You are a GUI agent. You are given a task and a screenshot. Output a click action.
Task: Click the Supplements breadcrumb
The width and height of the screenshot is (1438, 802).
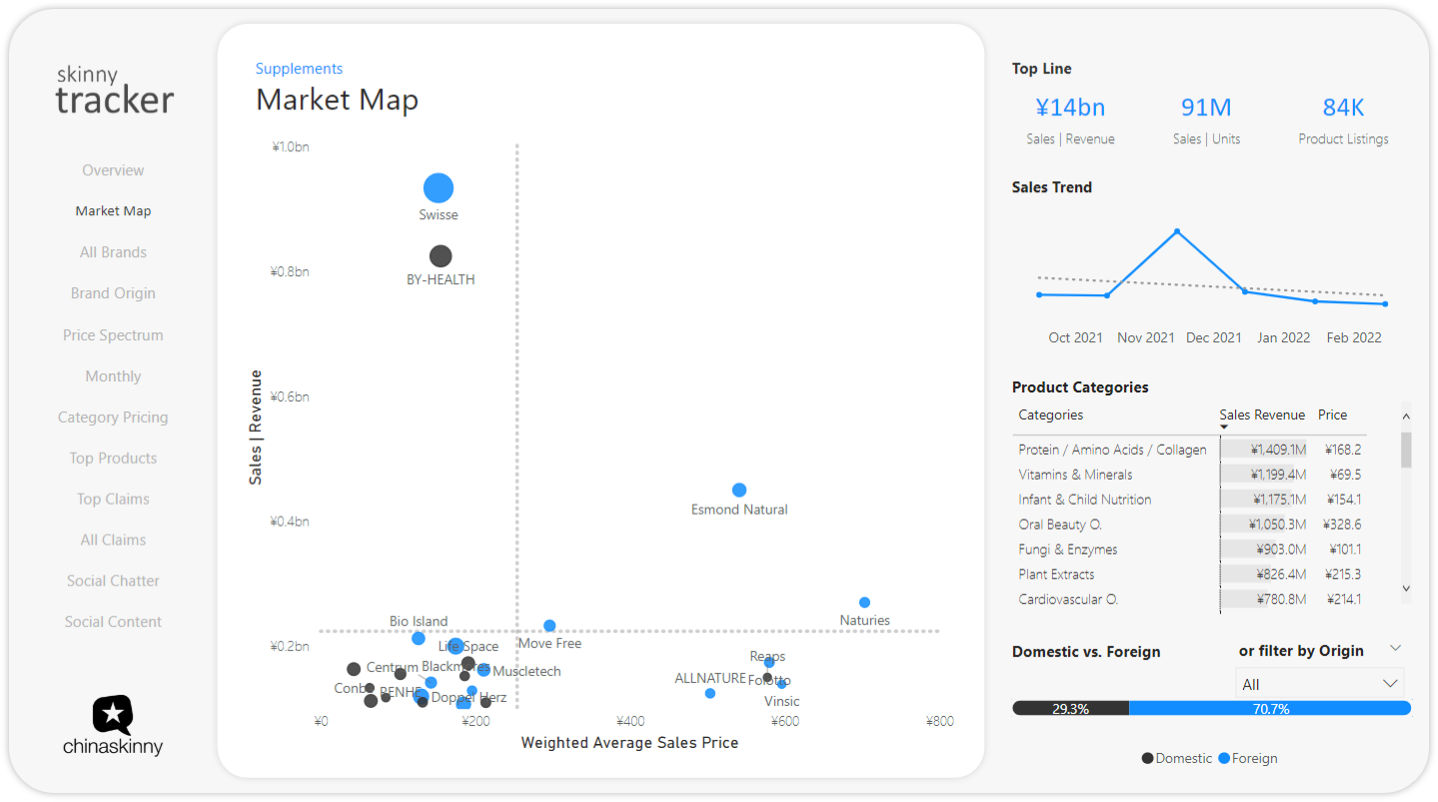[299, 69]
